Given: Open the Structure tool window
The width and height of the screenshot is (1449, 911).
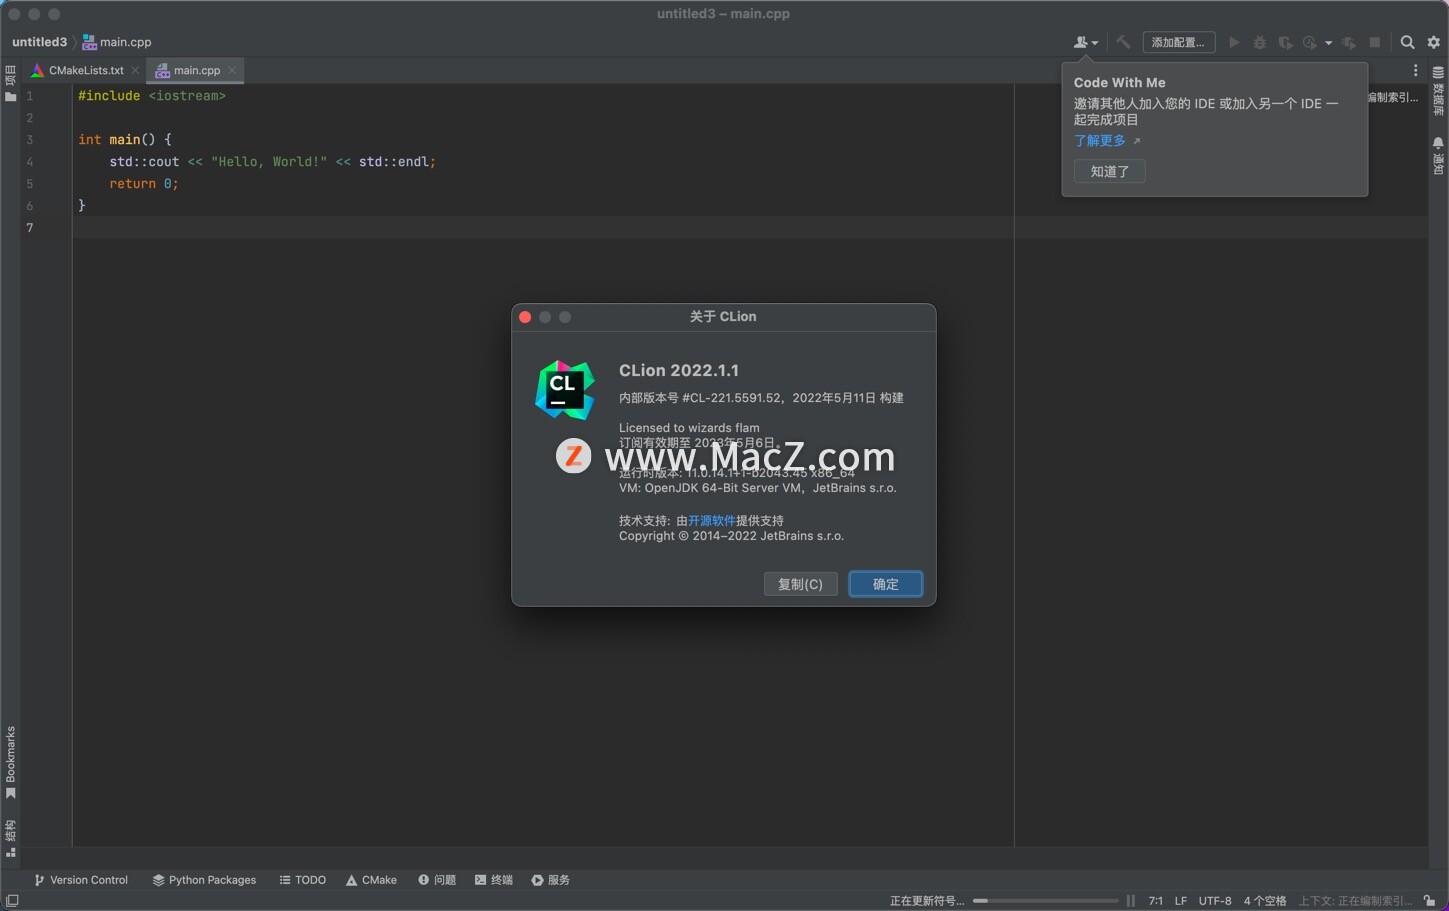Looking at the screenshot, I should (x=10, y=838).
